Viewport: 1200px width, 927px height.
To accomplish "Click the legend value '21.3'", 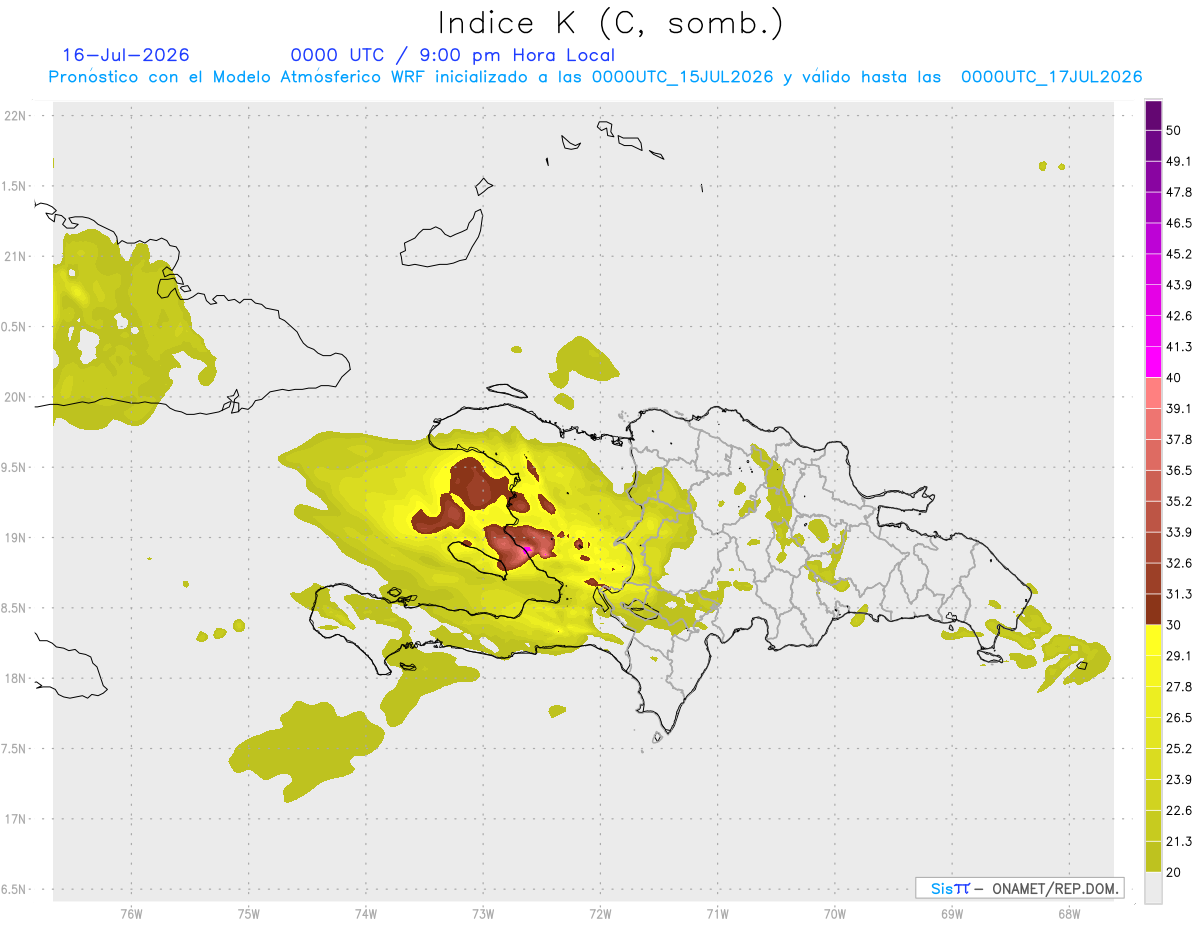I will pyautogui.click(x=1179, y=841).
